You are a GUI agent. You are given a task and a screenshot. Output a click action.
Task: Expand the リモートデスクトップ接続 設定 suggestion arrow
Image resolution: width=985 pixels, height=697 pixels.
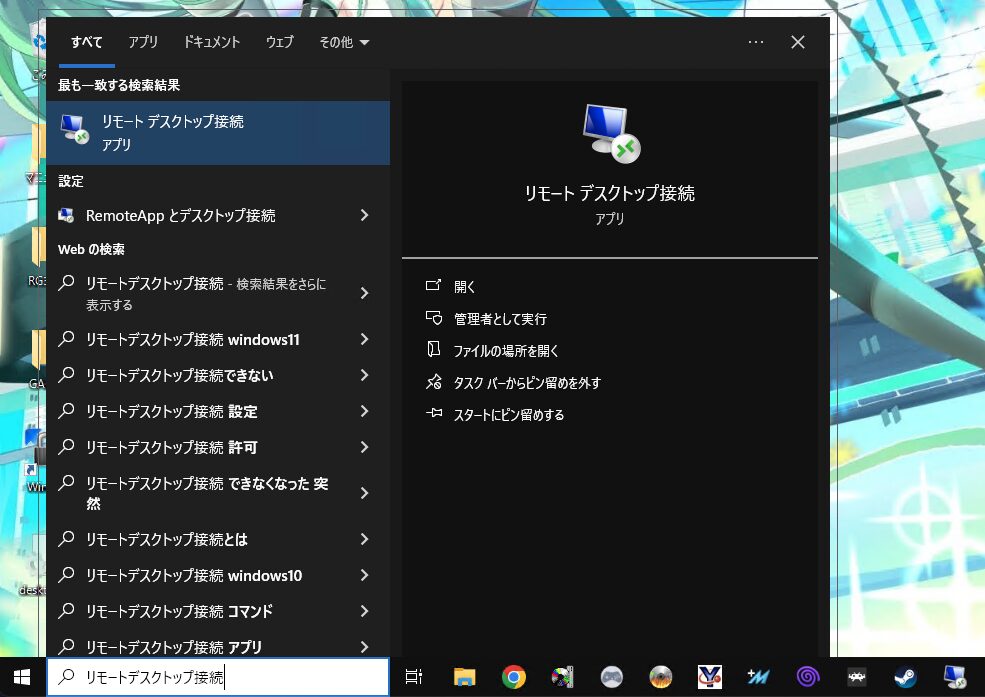pos(364,411)
